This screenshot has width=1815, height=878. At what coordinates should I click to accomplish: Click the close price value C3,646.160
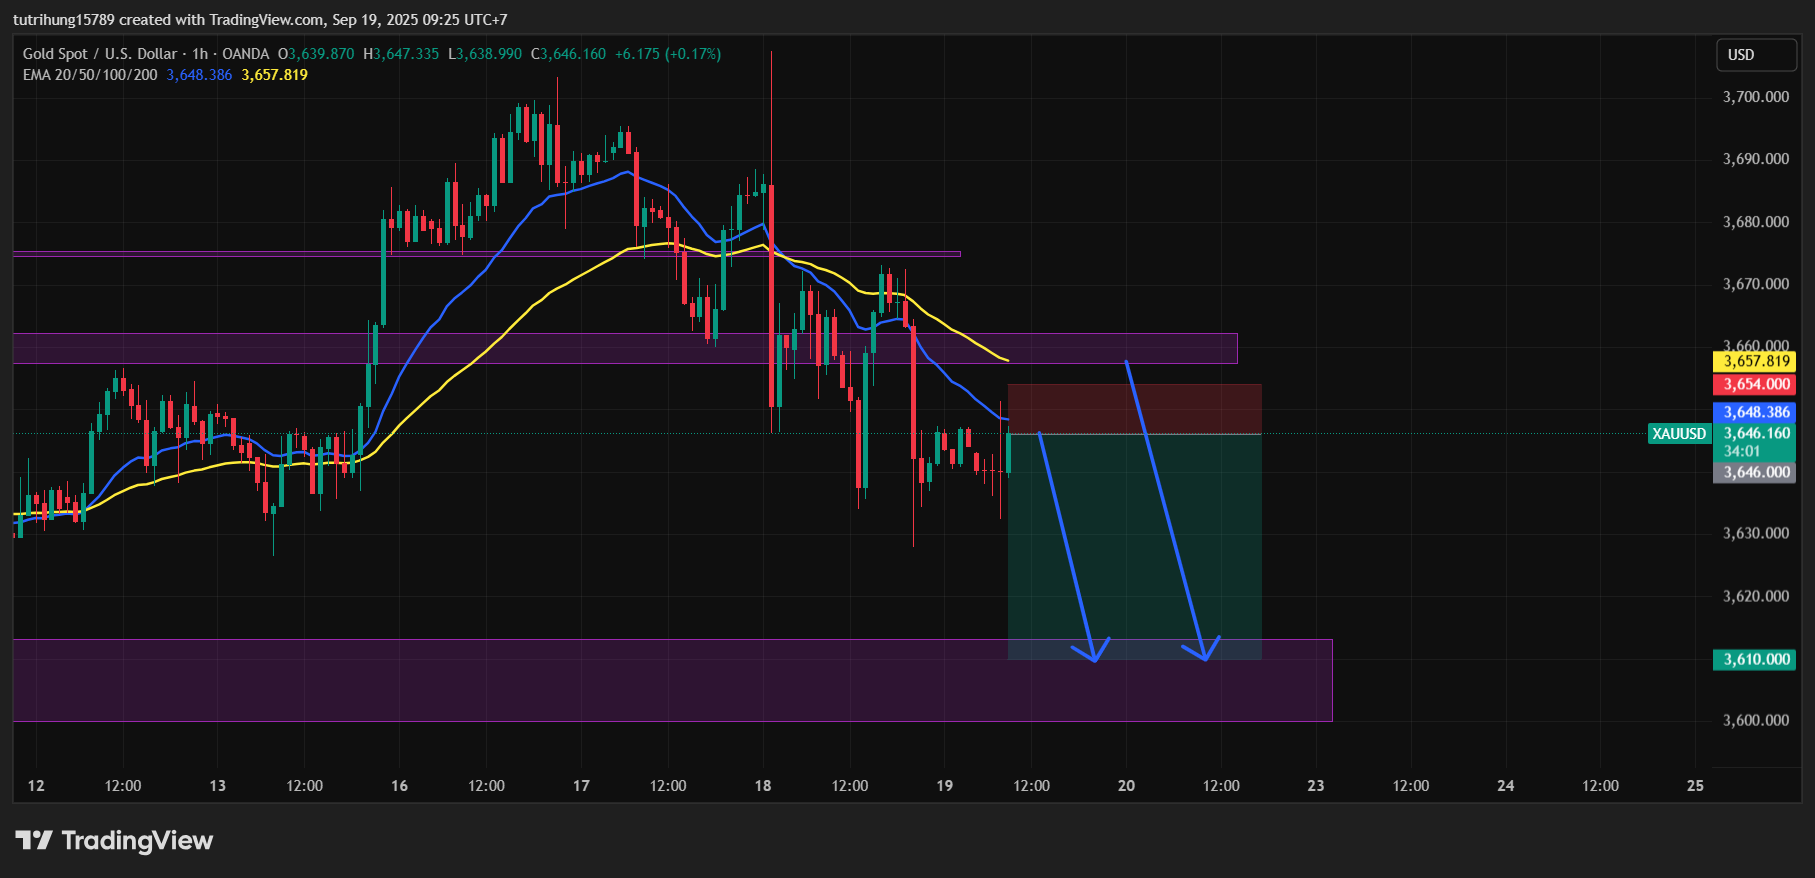pyautogui.click(x=568, y=54)
